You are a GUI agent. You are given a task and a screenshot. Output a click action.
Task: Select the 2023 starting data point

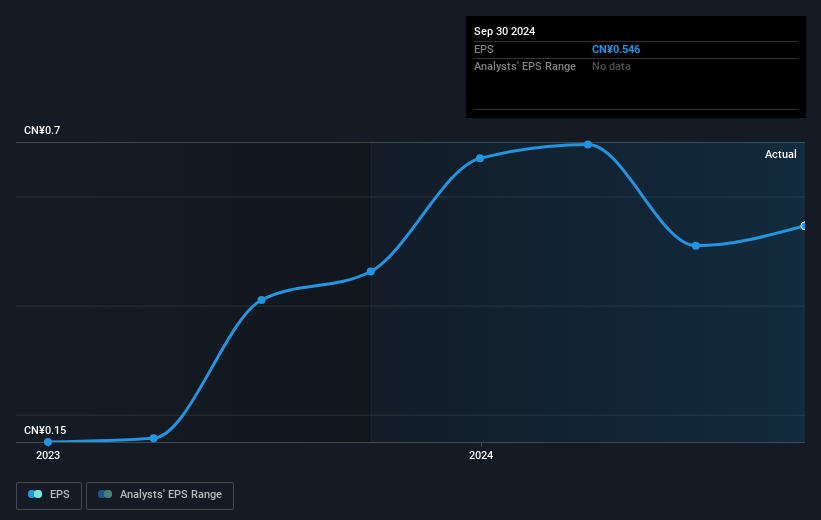click(48, 442)
